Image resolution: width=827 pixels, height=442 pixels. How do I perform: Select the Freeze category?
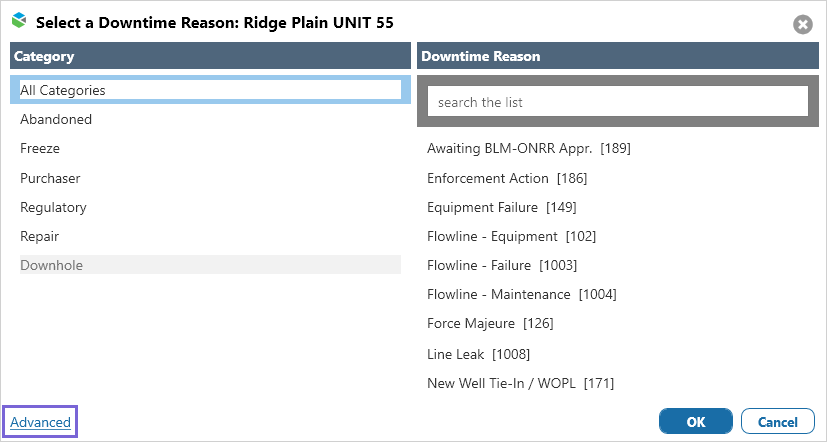coord(40,148)
